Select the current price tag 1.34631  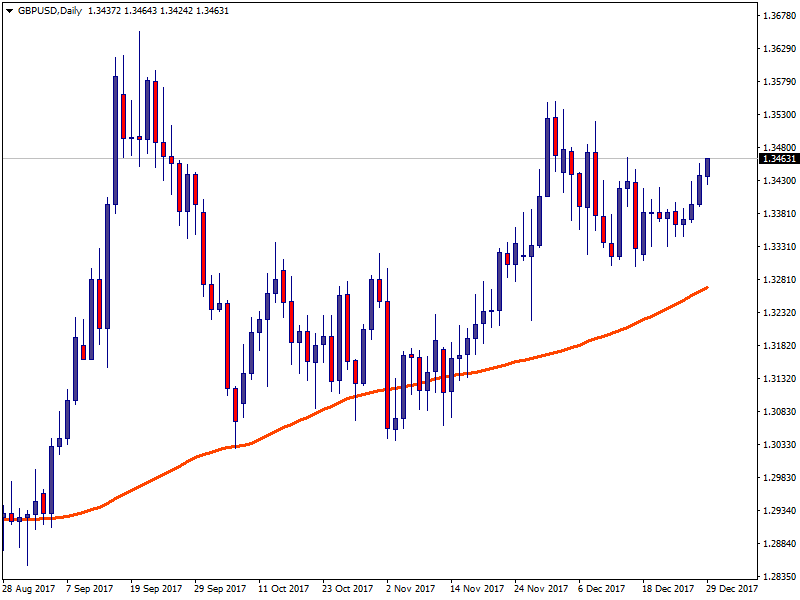778,159
